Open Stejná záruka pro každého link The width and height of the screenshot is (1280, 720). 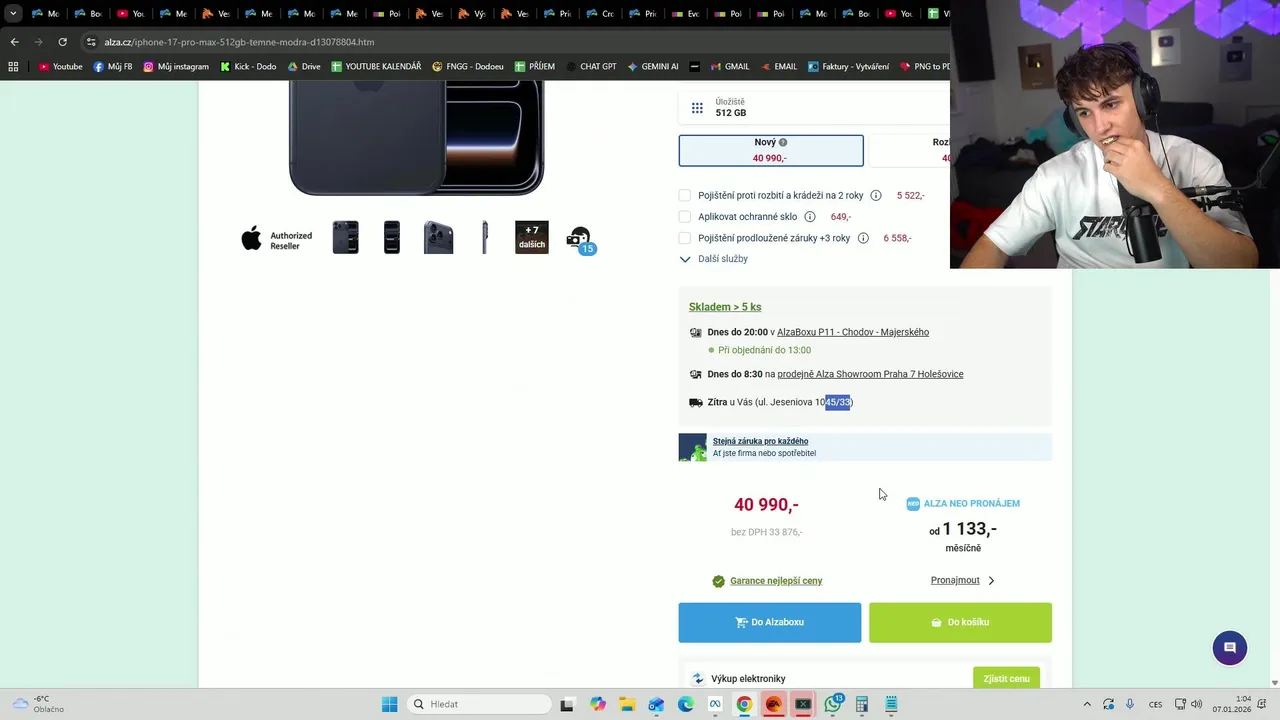[x=760, y=441]
